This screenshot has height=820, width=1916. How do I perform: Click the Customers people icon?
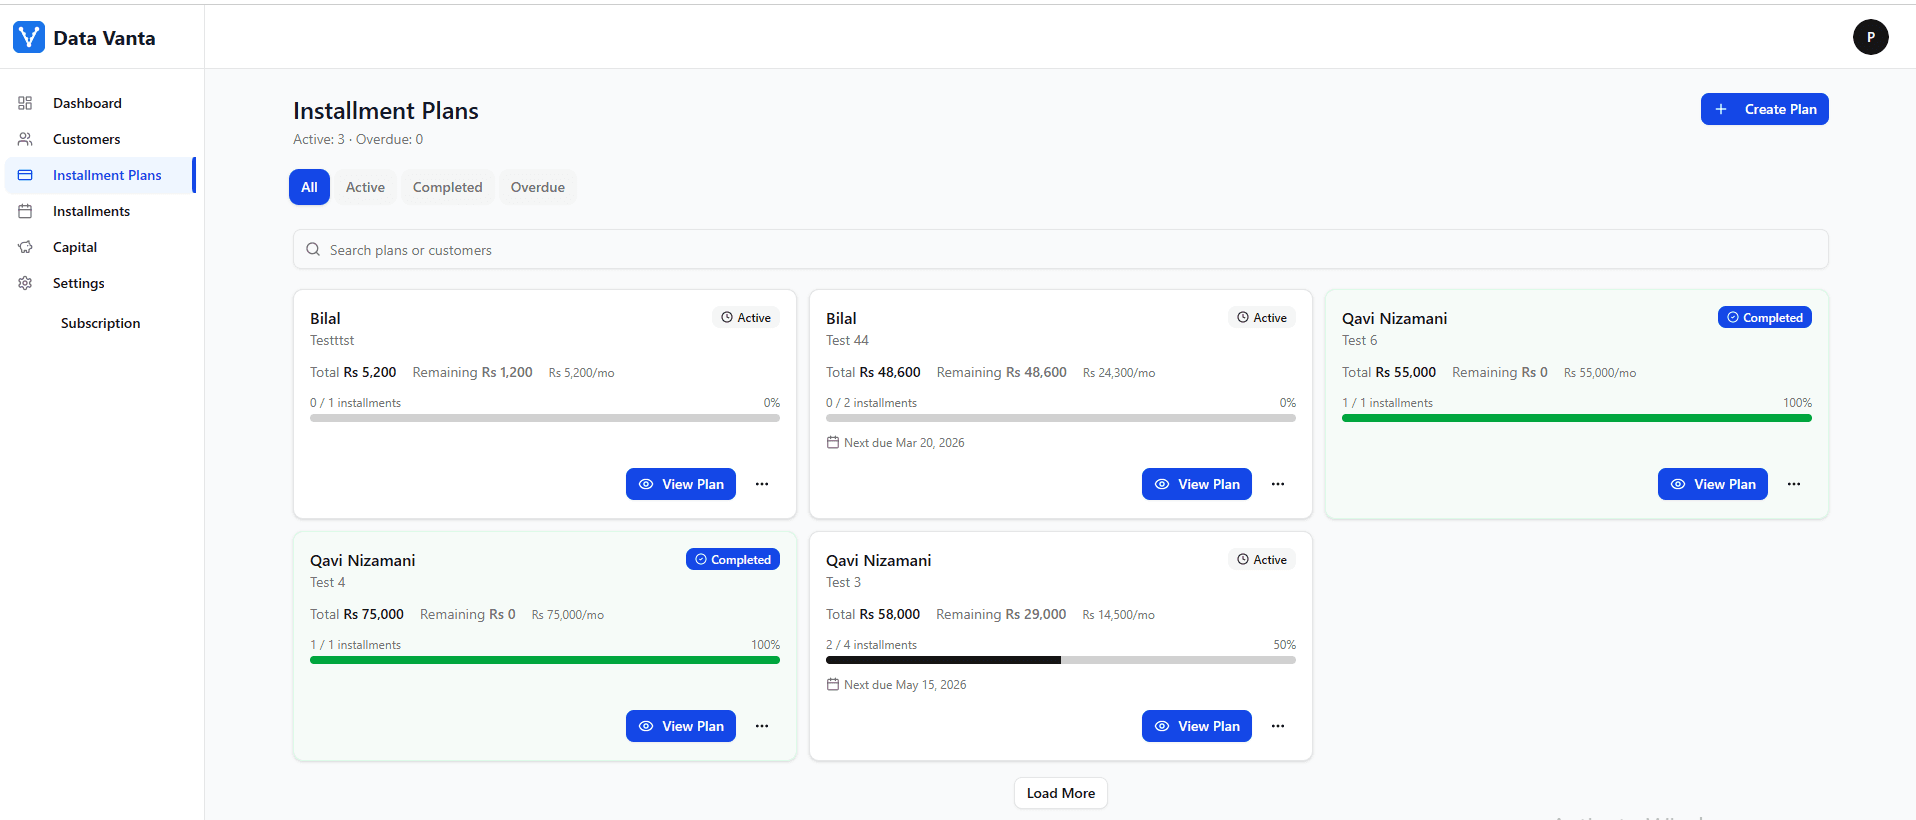[25, 139]
